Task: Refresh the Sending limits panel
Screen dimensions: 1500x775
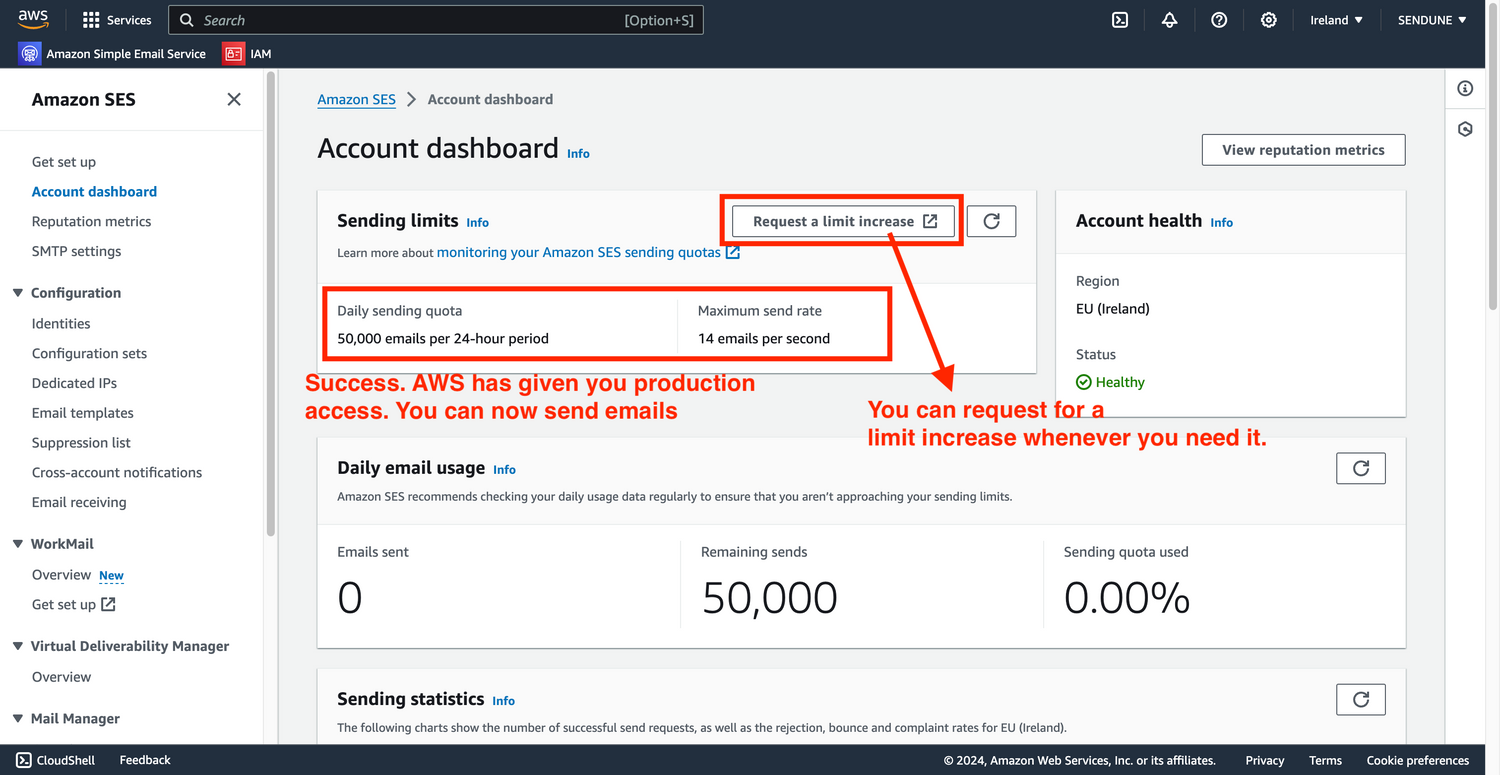Action: (991, 221)
